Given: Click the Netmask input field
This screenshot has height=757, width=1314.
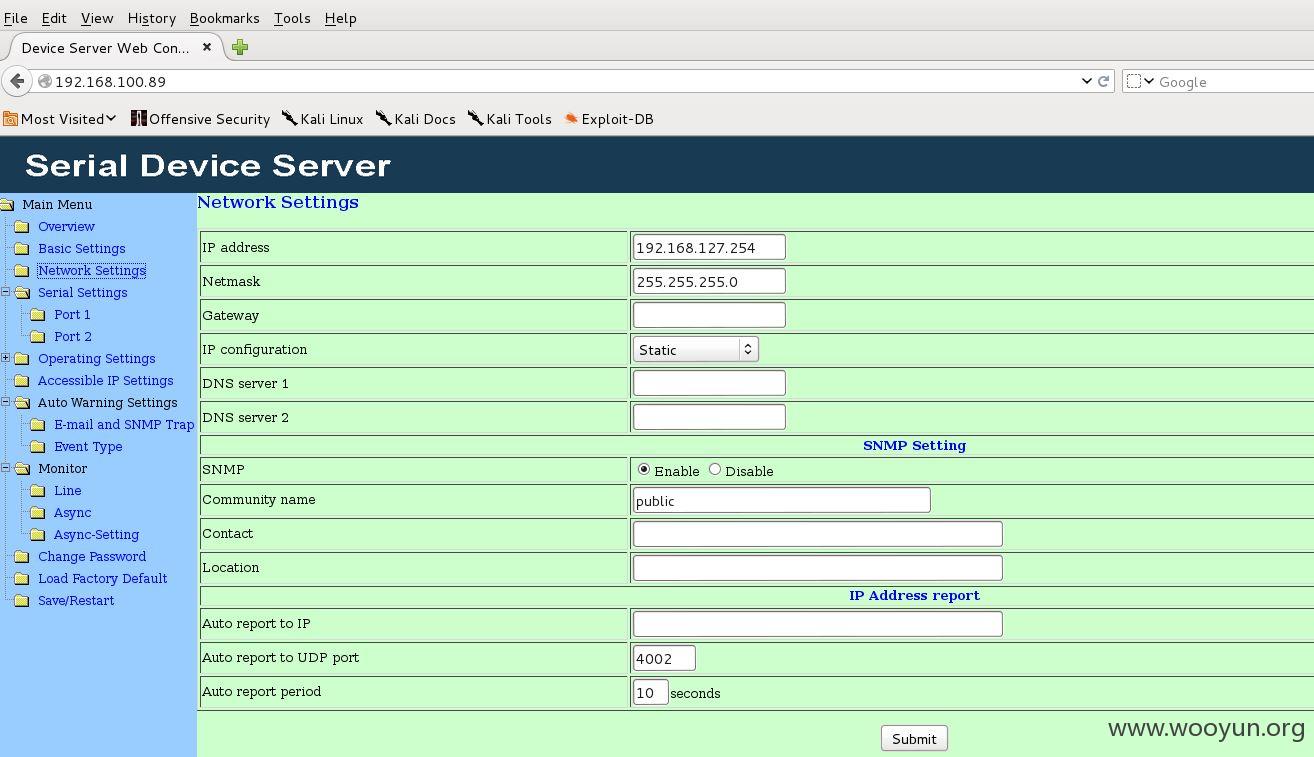Looking at the screenshot, I should [x=709, y=281].
